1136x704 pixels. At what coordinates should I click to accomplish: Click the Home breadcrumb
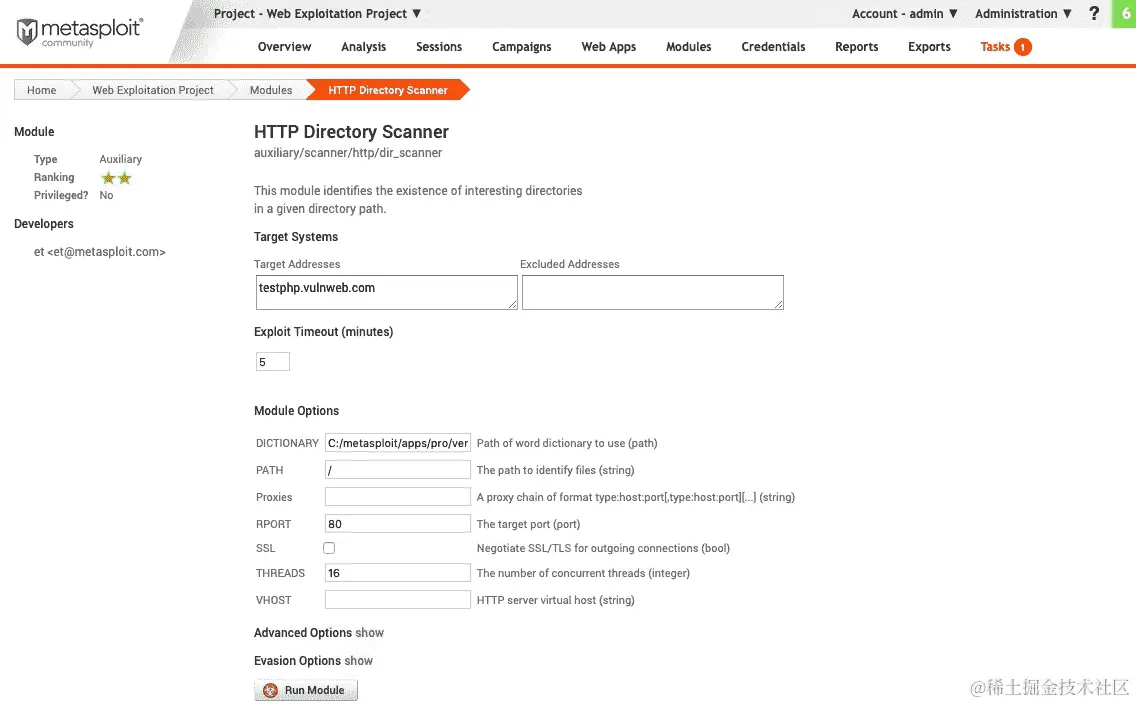(41, 90)
